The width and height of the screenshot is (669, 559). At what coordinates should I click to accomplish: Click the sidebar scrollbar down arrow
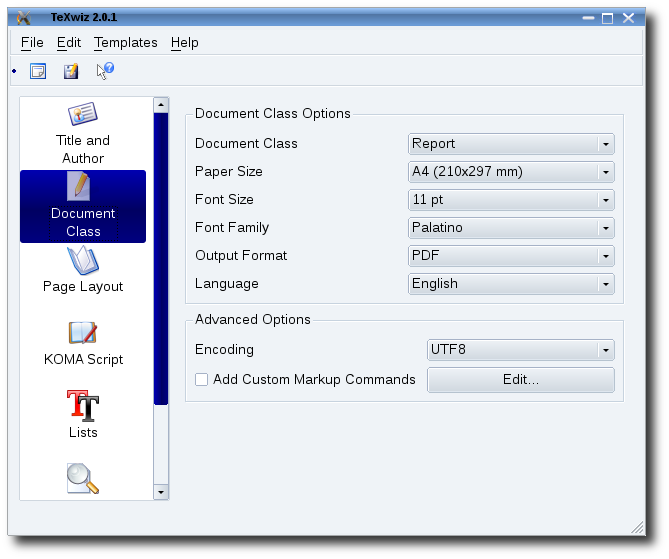tap(161, 492)
